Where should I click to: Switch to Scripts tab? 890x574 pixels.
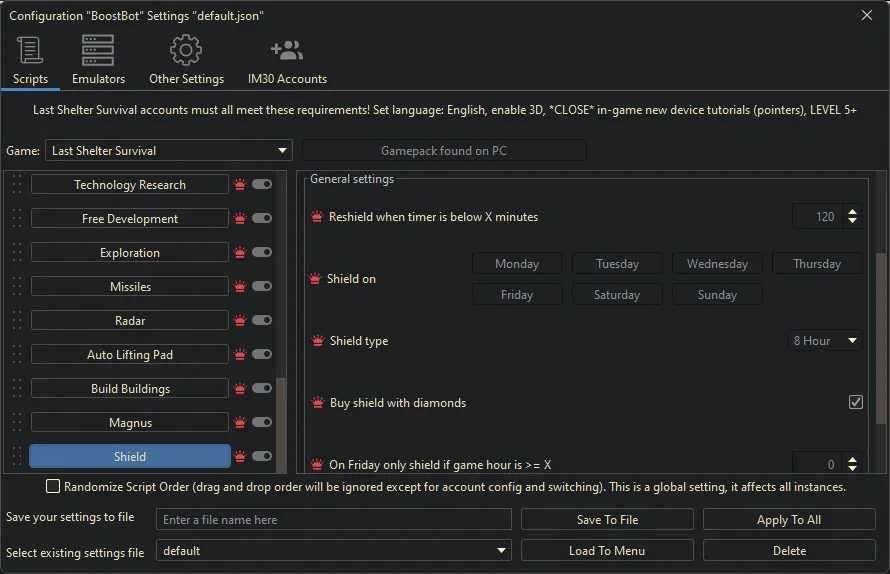[30, 61]
